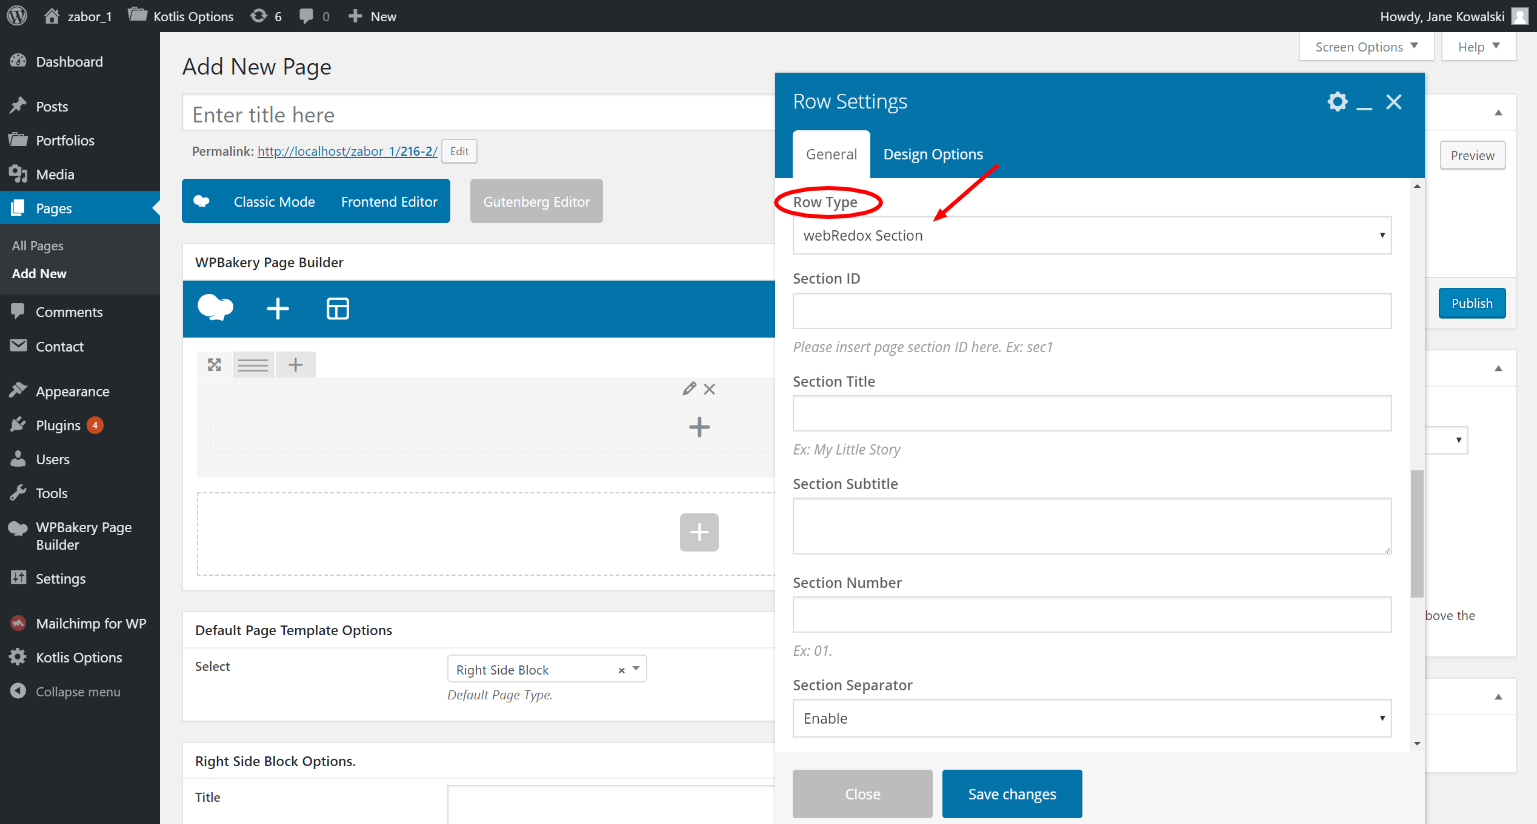The width and height of the screenshot is (1537, 824).
Task: Click the gray plus button in empty area
Action: click(699, 532)
